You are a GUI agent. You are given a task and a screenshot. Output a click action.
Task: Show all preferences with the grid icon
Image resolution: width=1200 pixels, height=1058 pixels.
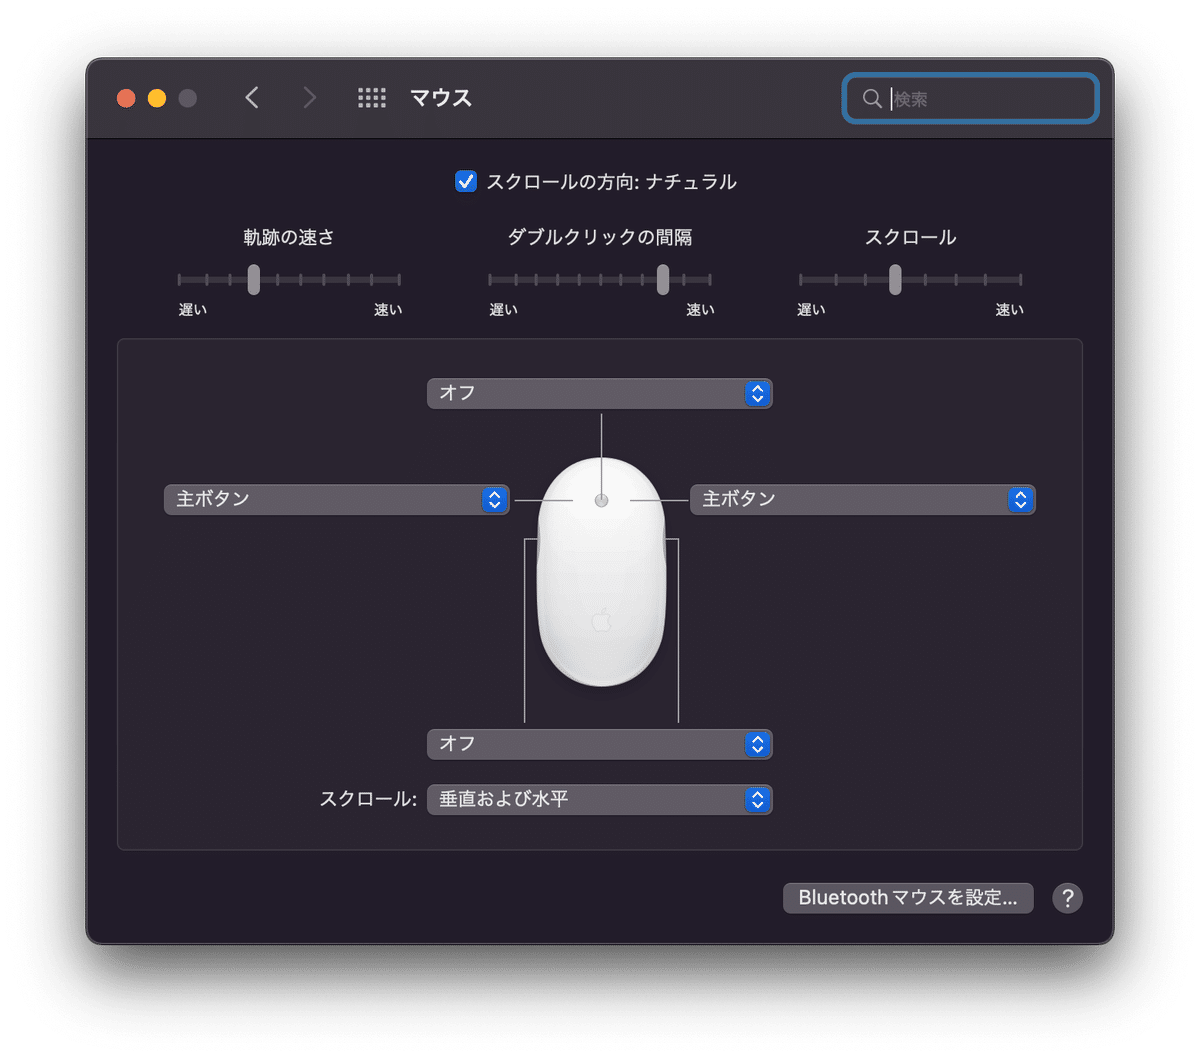click(372, 98)
